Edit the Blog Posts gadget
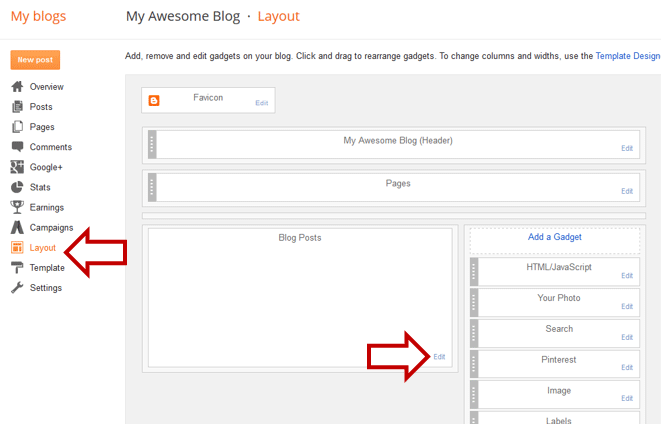This screenshot has width=661, height=424. [439, 357]
